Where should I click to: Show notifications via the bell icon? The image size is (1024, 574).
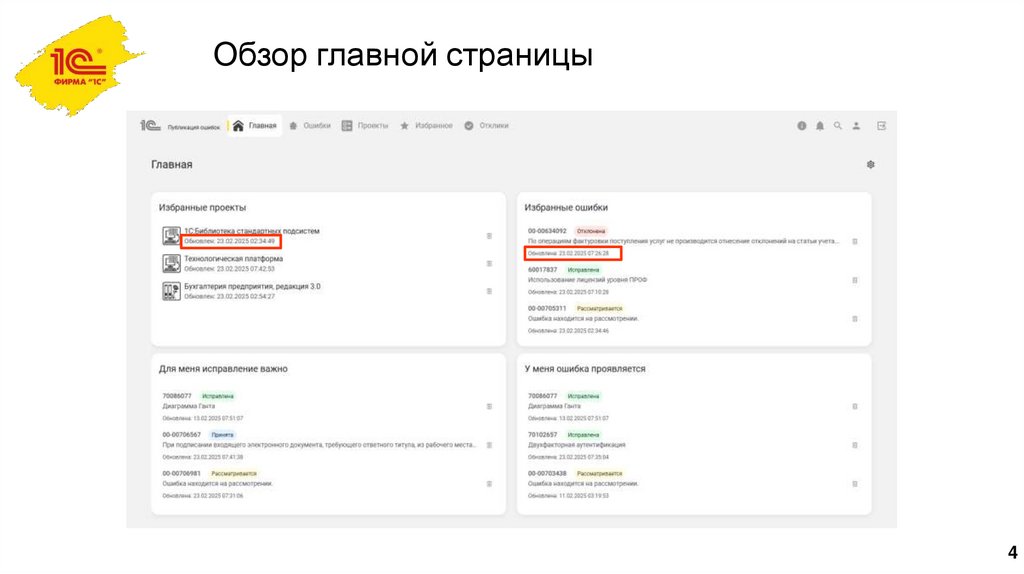point(820,126)
